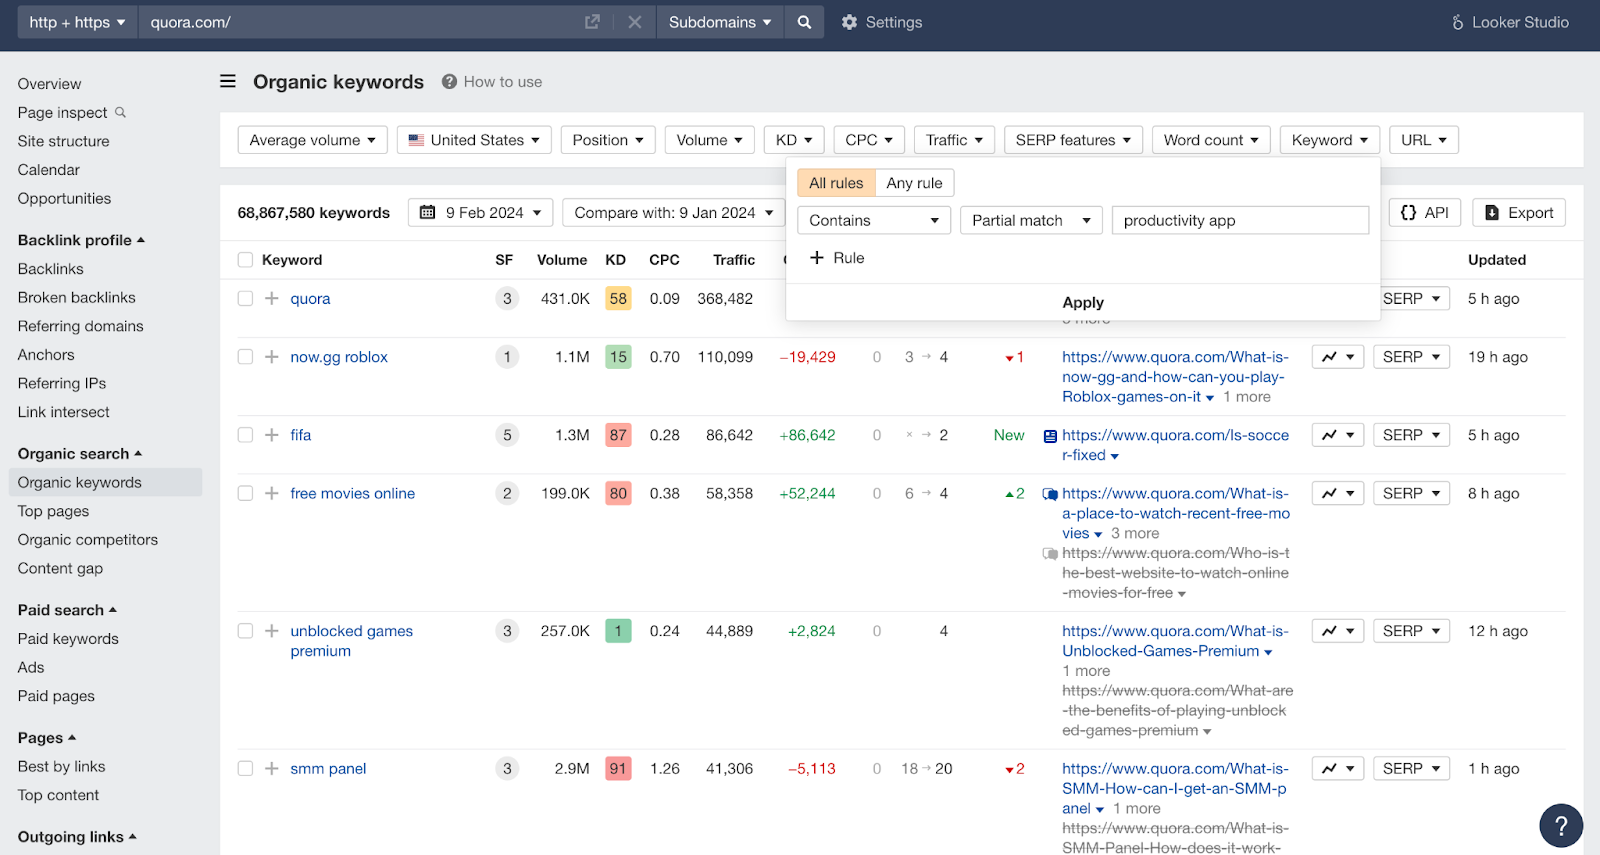The image size is (1600, 855).
Task: Open position history chart for unblocked games premium
Action: [1338, 631]
